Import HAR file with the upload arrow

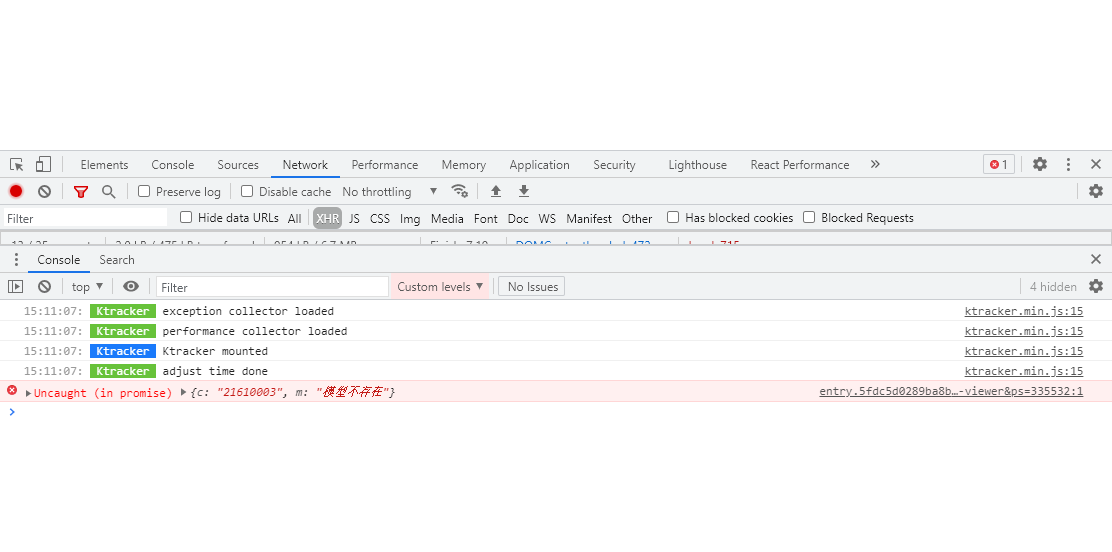(496, 191)
